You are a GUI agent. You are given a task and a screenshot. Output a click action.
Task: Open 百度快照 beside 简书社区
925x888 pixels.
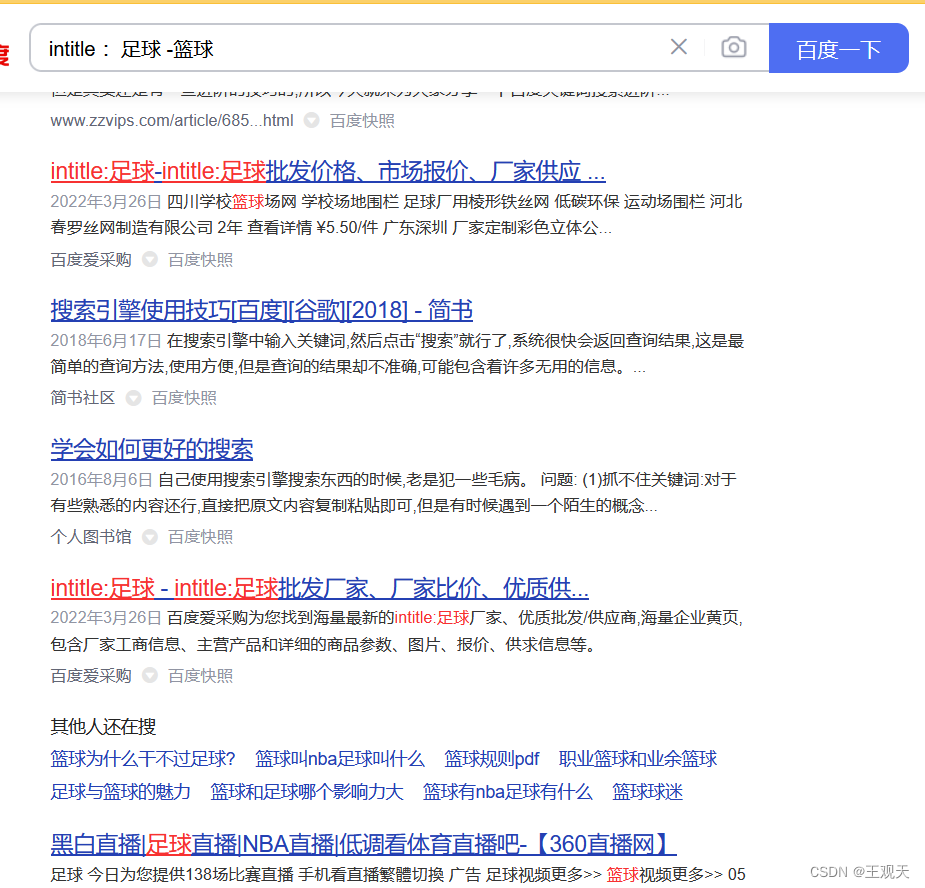pyautogui.click(x=184, y=398)
